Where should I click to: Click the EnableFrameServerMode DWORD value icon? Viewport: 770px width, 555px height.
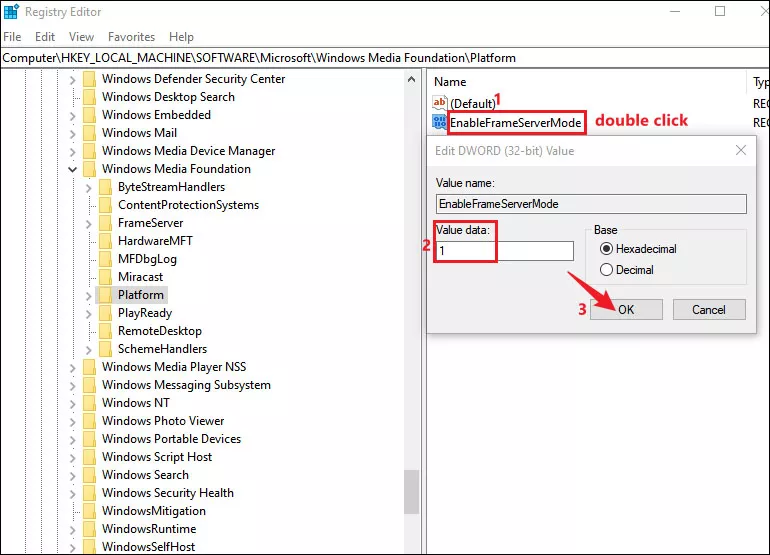440,122
